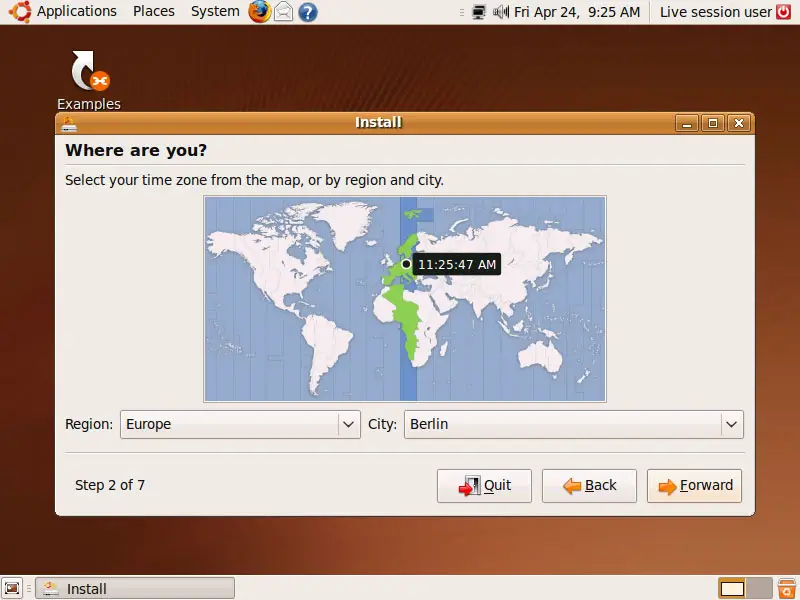Select the Install taskbar entry
The width and height of the screenshot is (800, 600).
pyautogui.click(x=135, y=588)
